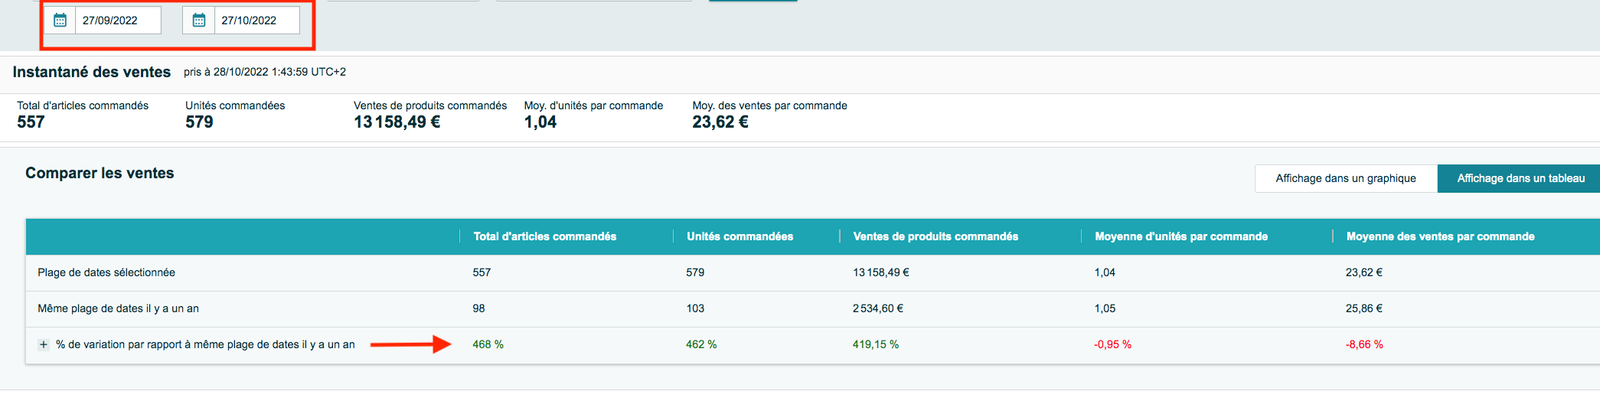
Task: Click the 419,15 % variation value
Action: [876, 344]
